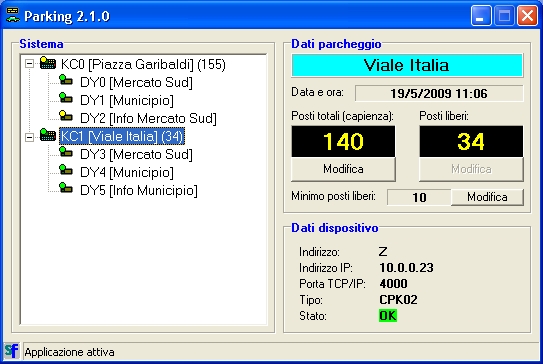Click the DY5 Info Municipio display icon
543x364 pixels.
[66, 188]
